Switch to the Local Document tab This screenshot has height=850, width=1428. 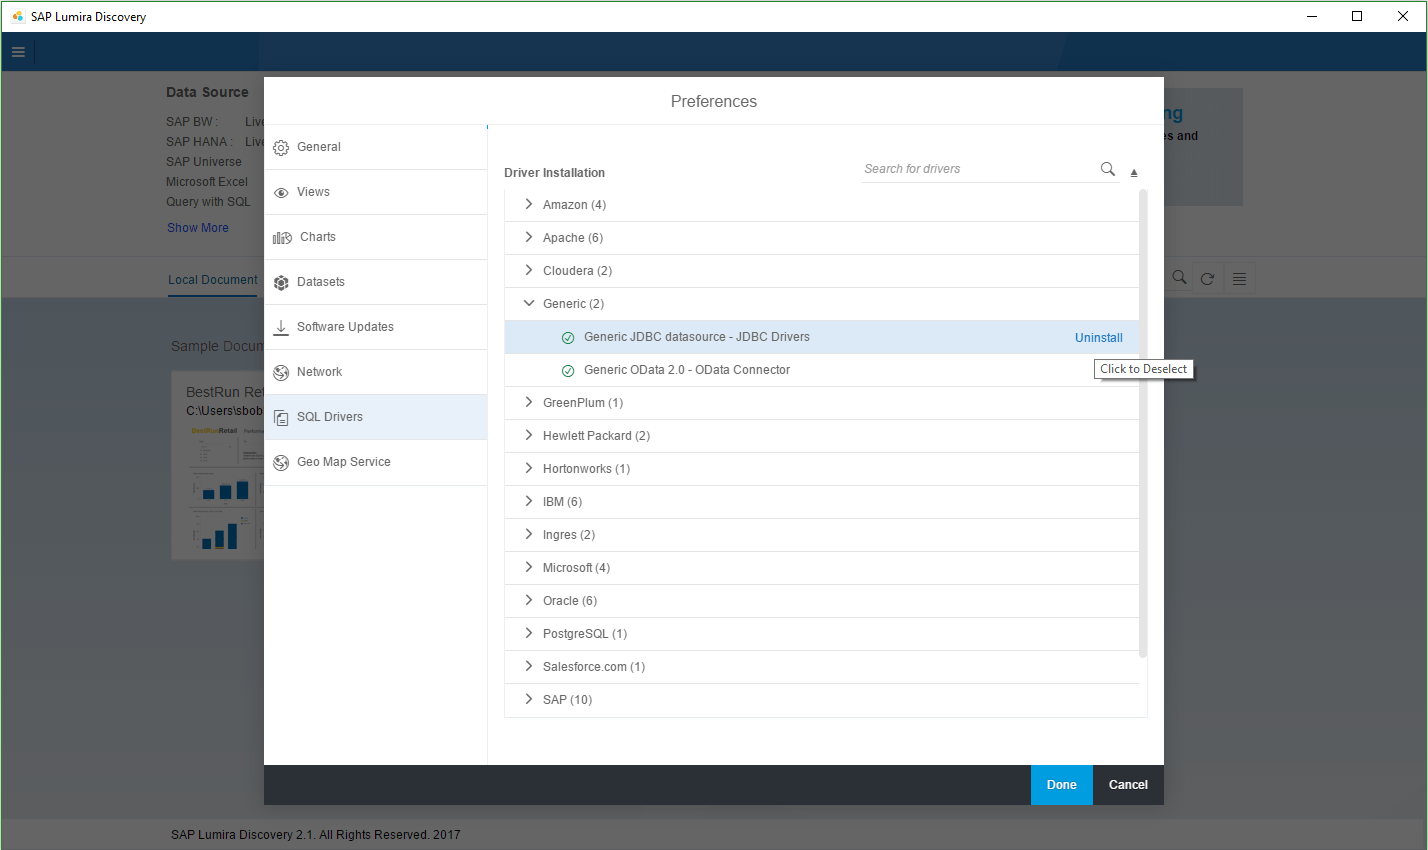click(213, 280)
